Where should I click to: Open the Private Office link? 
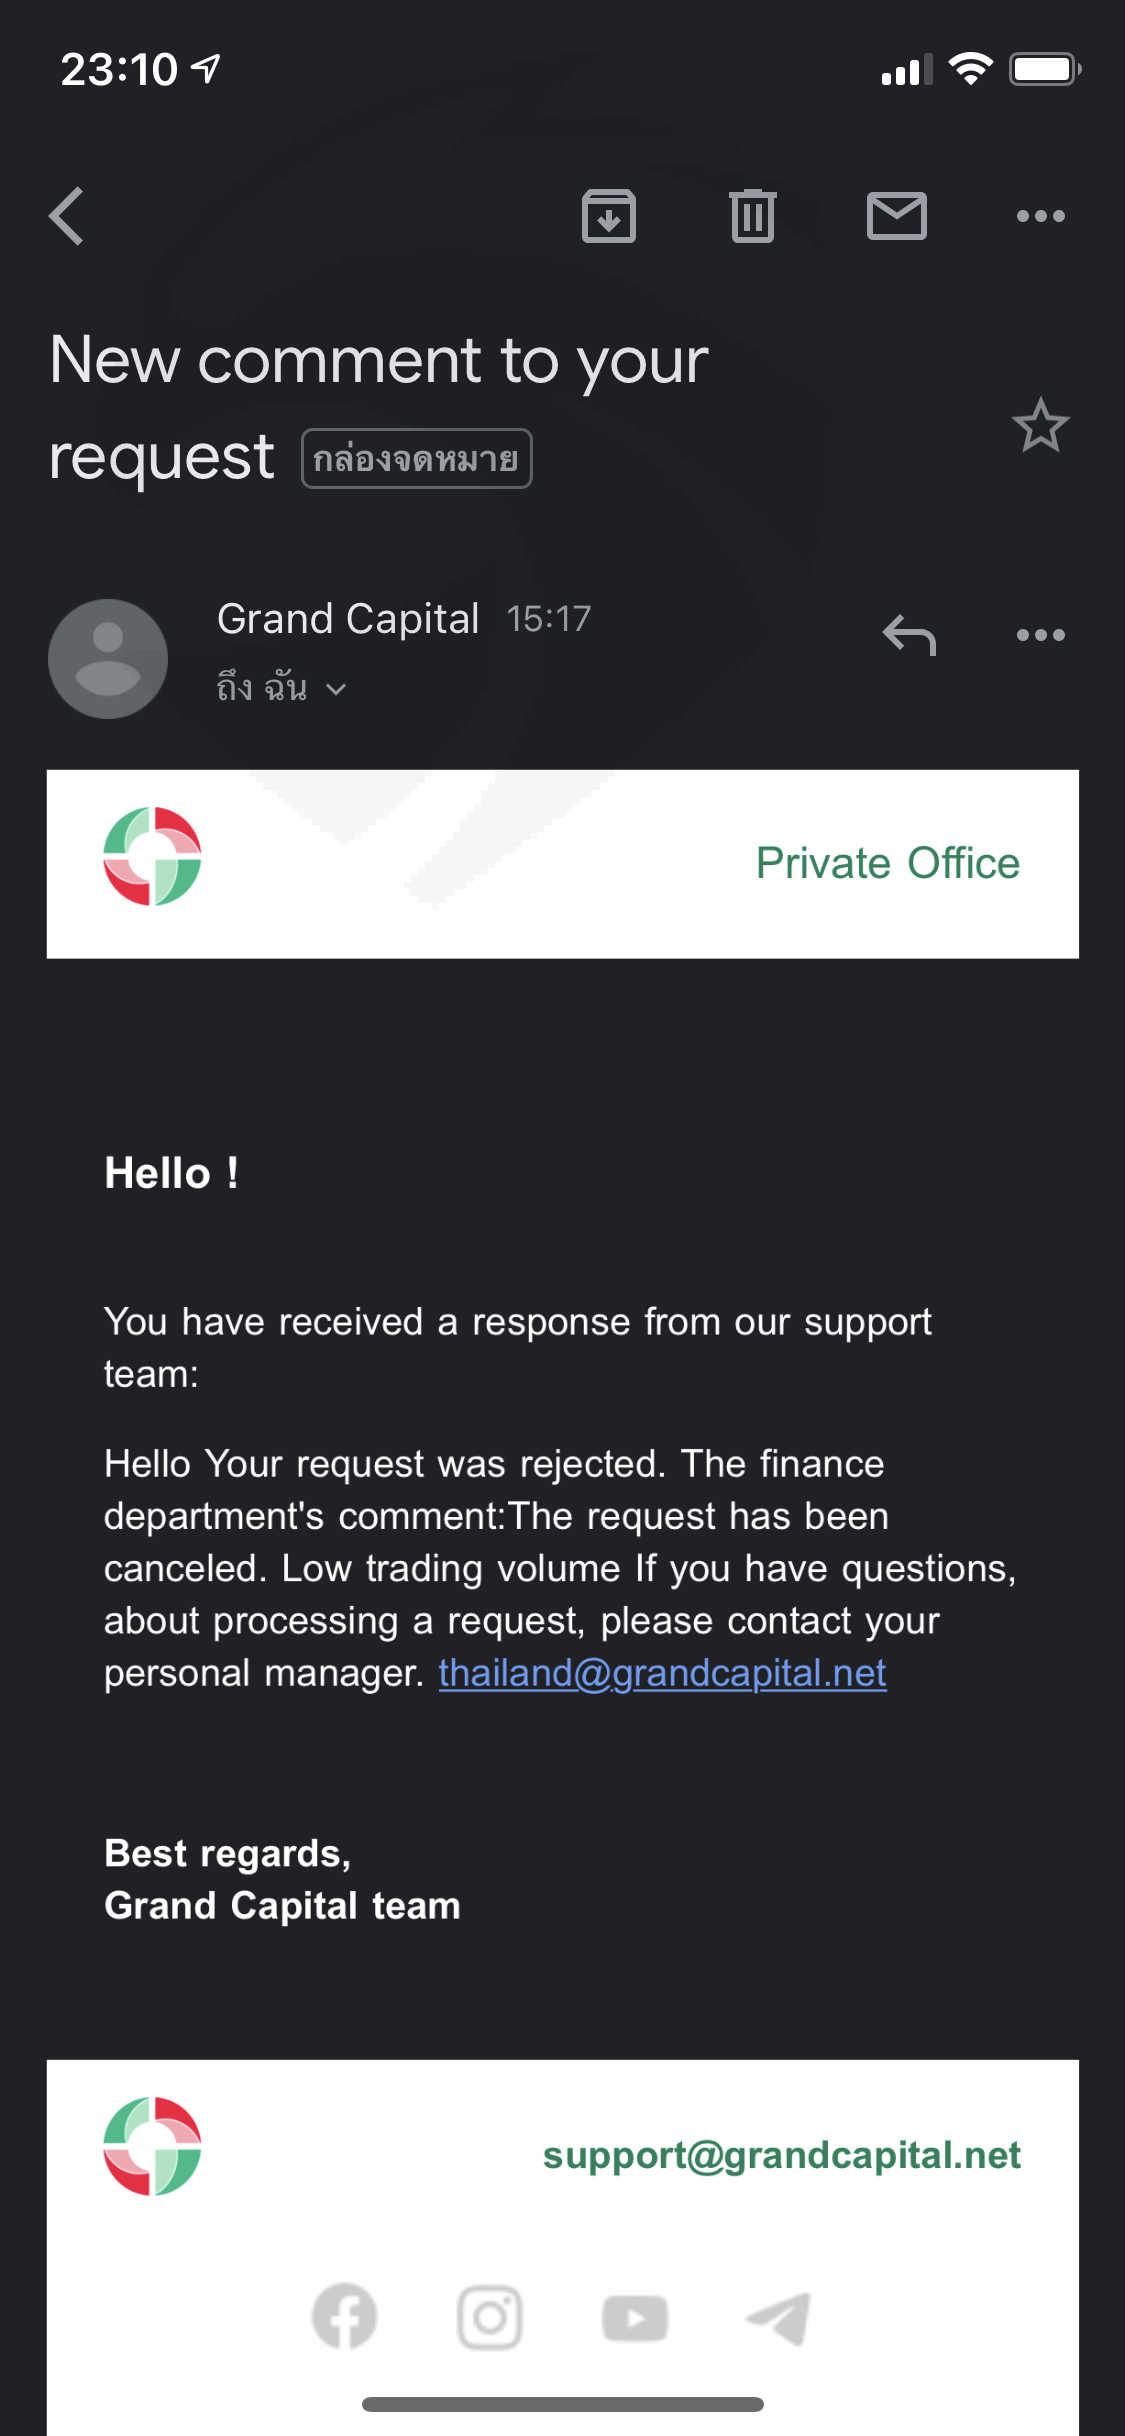click(x=887, y=863)
